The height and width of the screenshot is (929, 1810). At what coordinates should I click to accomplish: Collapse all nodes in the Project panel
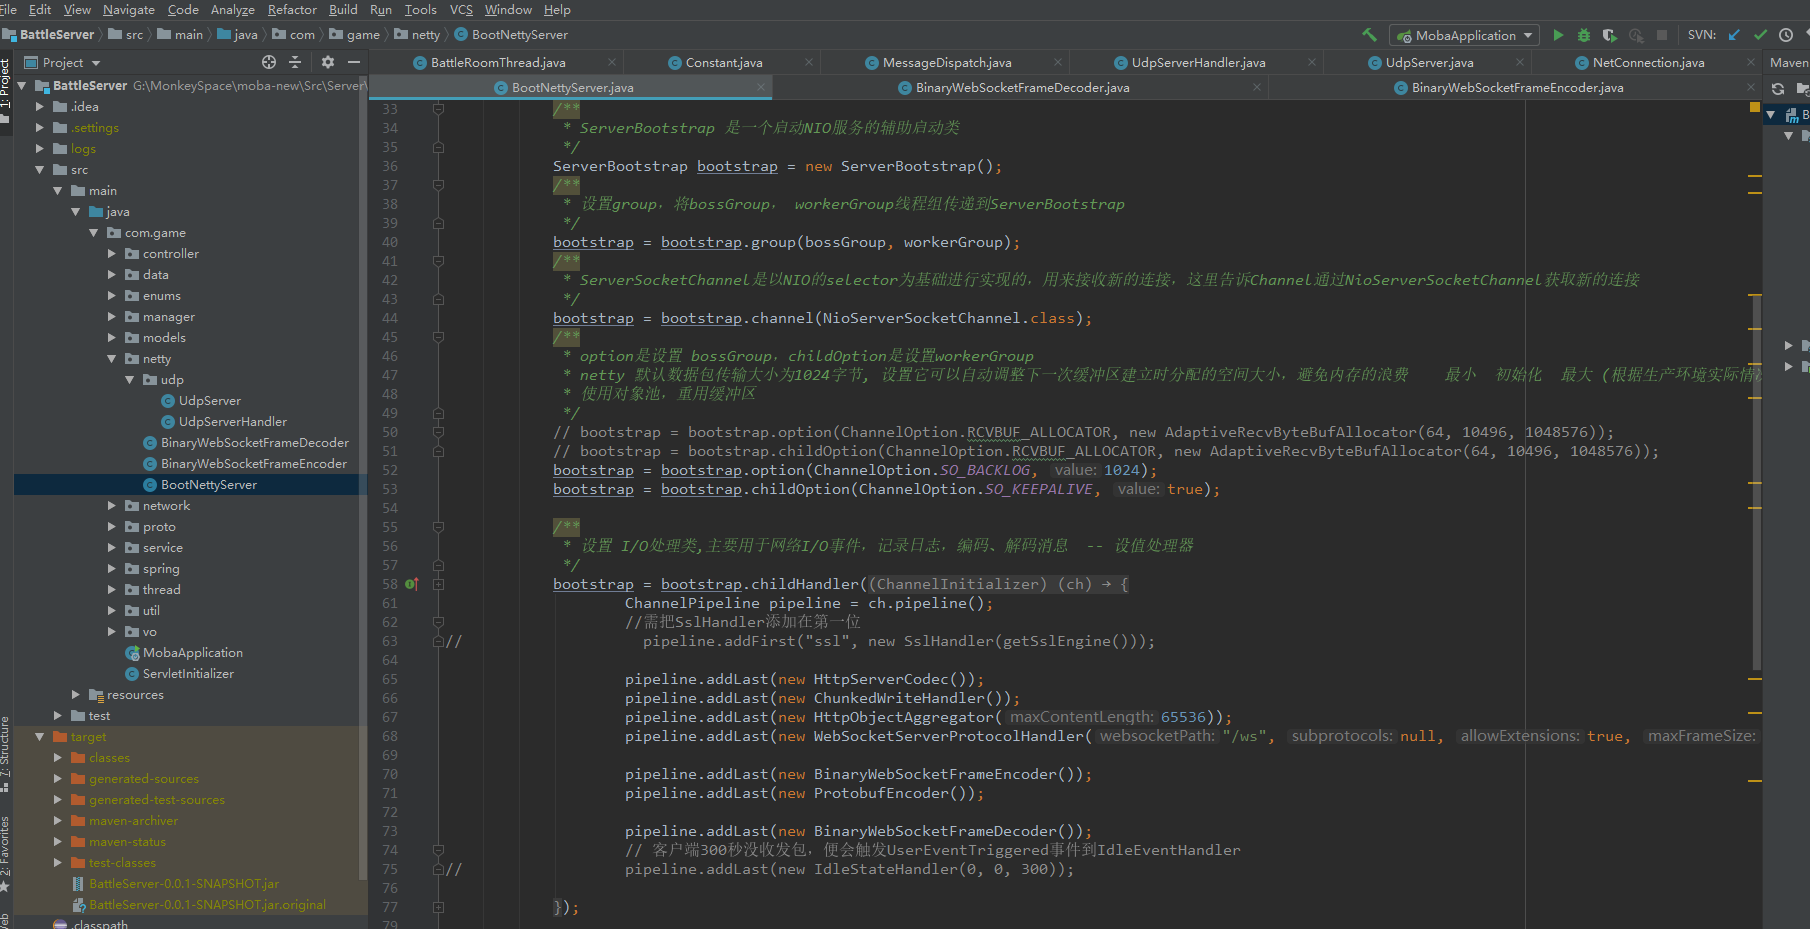point(295,62)
